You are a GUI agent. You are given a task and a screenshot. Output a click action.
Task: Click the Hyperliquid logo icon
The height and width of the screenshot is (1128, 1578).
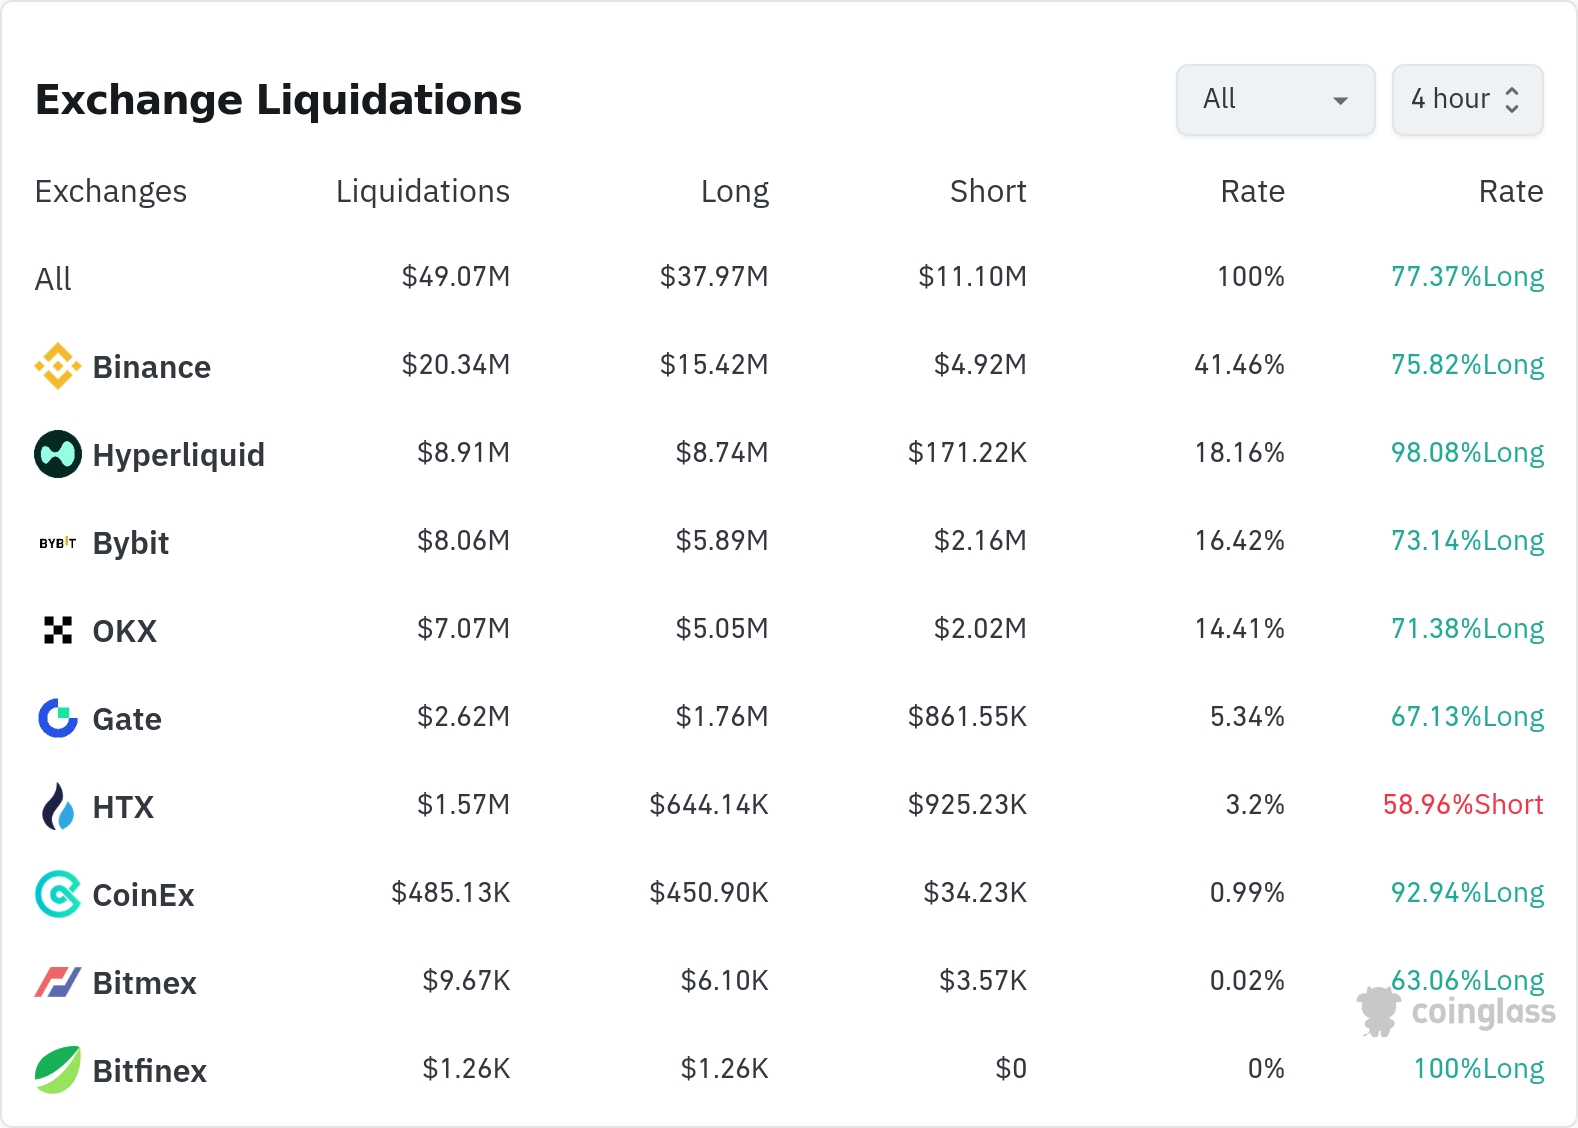point(58,455)
